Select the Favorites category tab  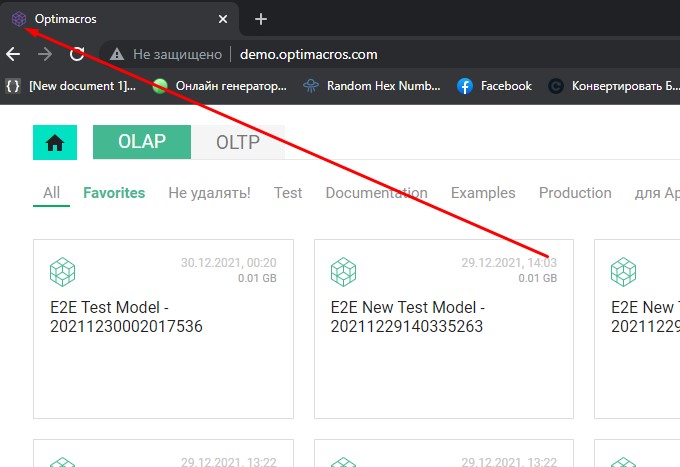point(114,193)
